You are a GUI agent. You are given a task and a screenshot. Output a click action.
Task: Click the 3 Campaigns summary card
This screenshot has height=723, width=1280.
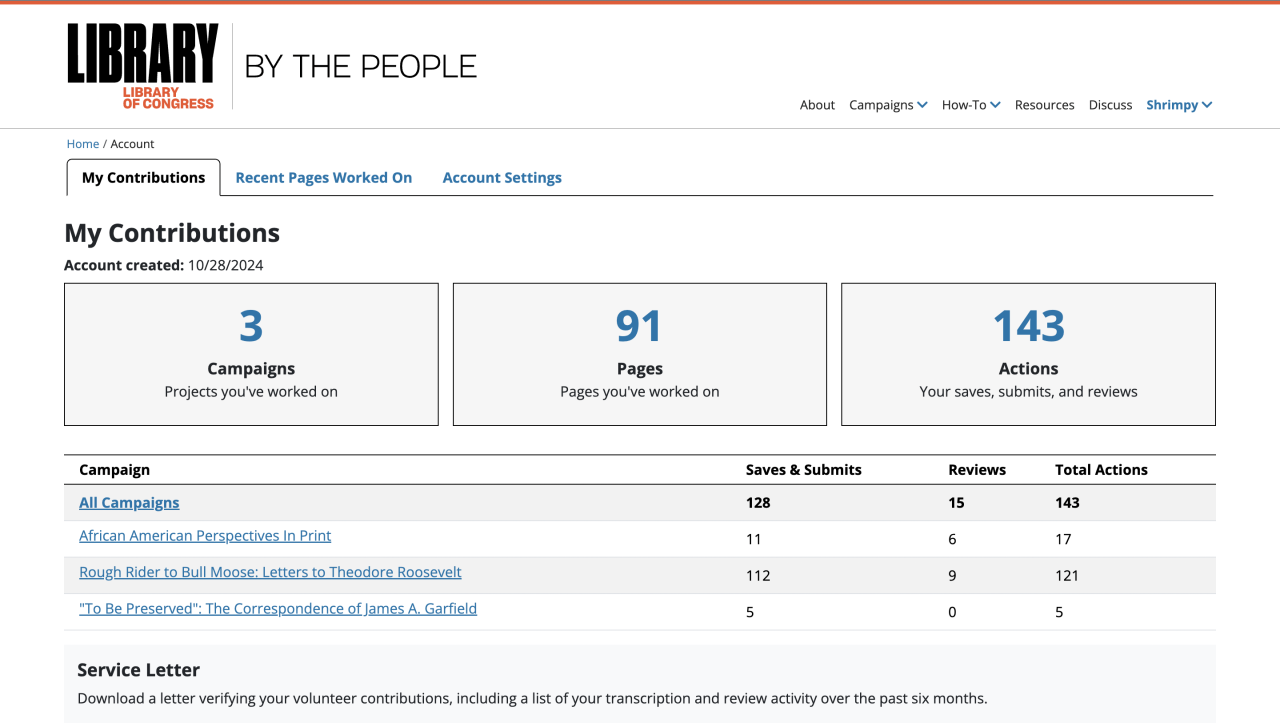251,354
